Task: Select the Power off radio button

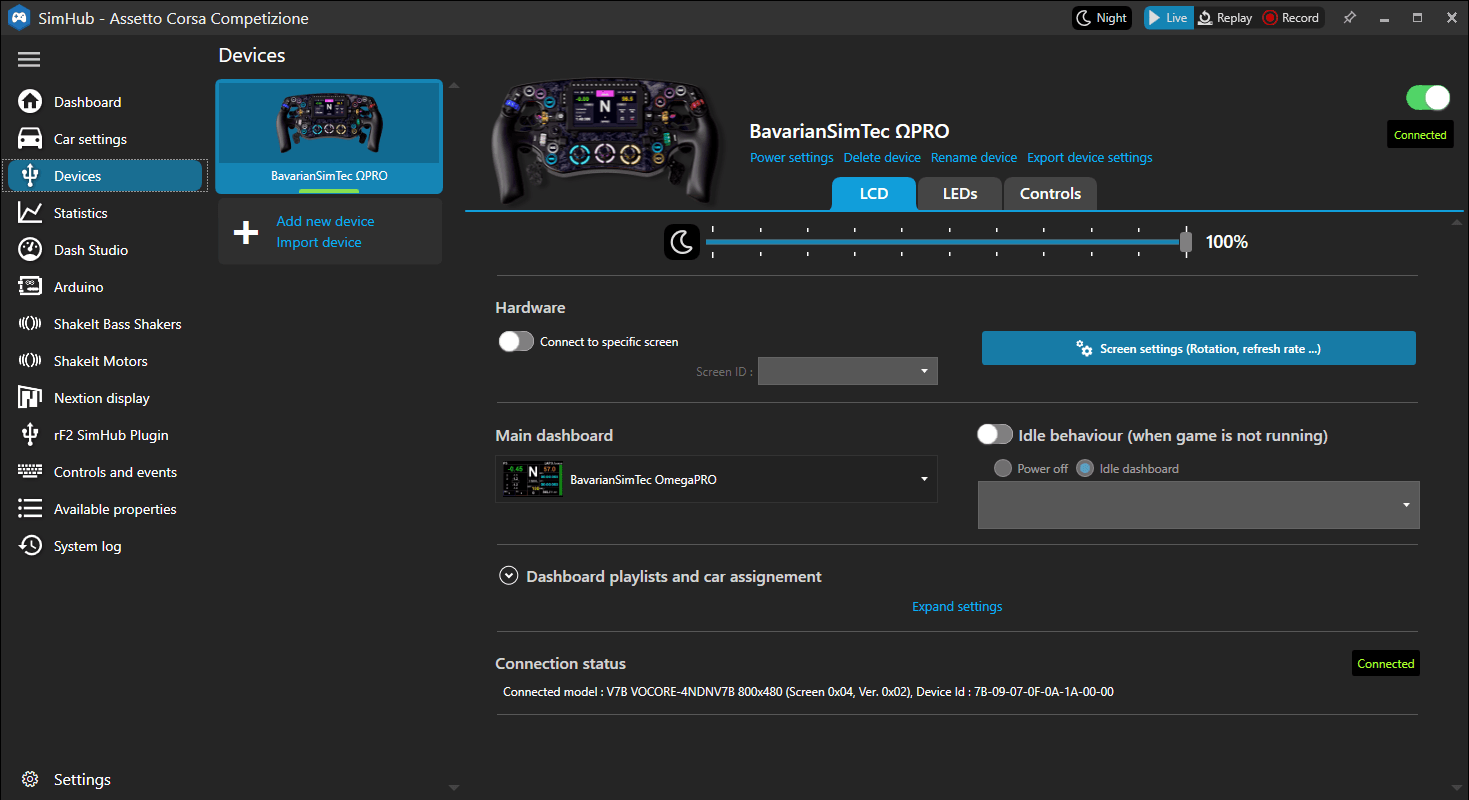Action: point(1002,469)
